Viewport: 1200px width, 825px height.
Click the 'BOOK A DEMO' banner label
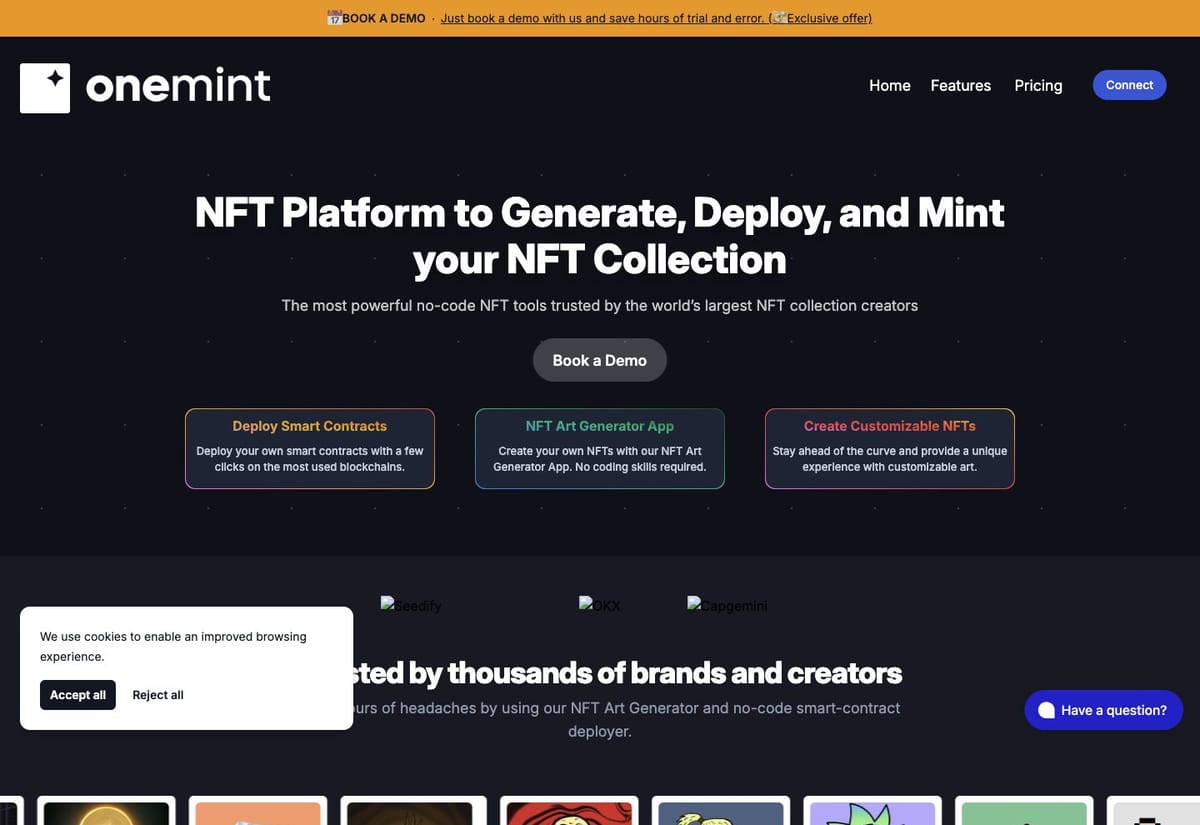(x=383, y=18)
